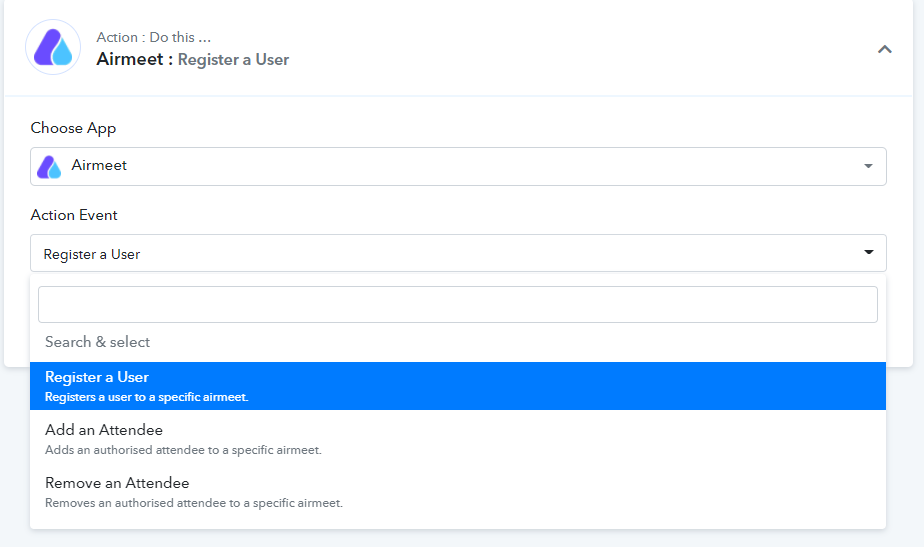Select 'Add an Attendee' action event
Image resolution: width=924 pixels, height=547 pixels.
click(x=458, y=439)
